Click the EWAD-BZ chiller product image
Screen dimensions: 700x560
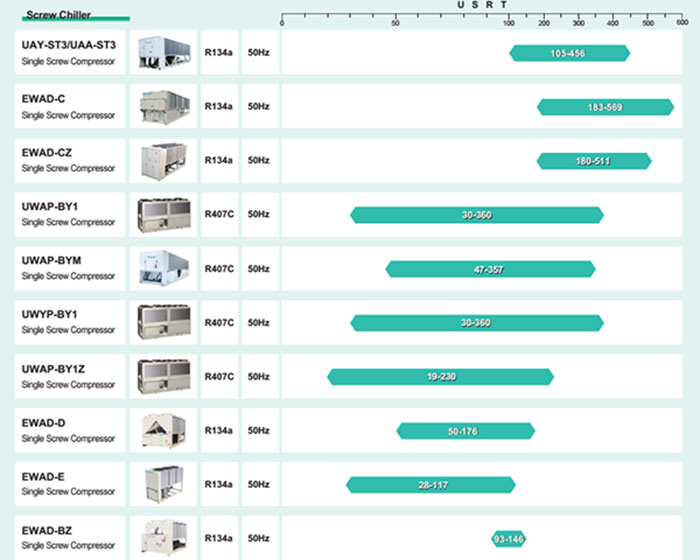164,538
